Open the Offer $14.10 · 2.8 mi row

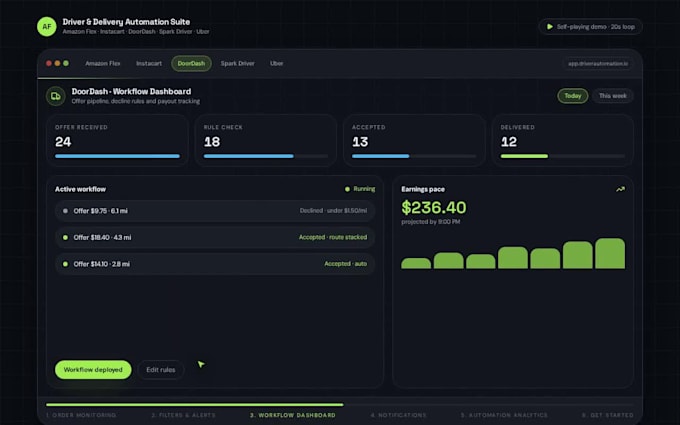[215, 264]
